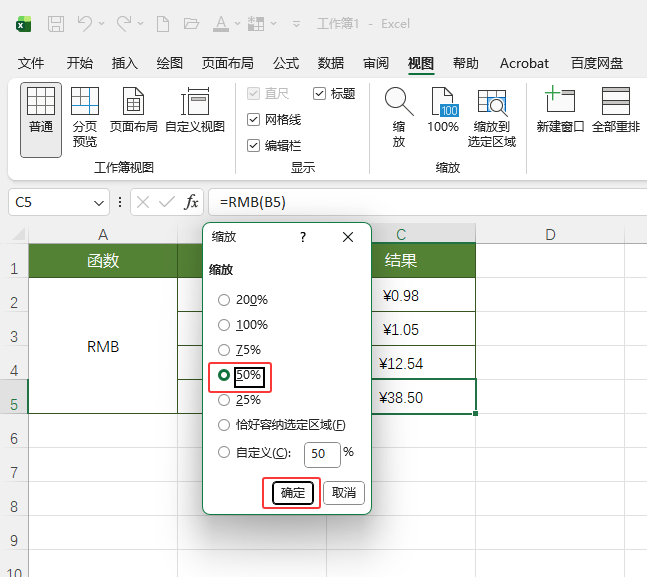The image size is (647, 577).
Task: Select the Custom (自定义) zoom radio option
Action: [224, 452]
